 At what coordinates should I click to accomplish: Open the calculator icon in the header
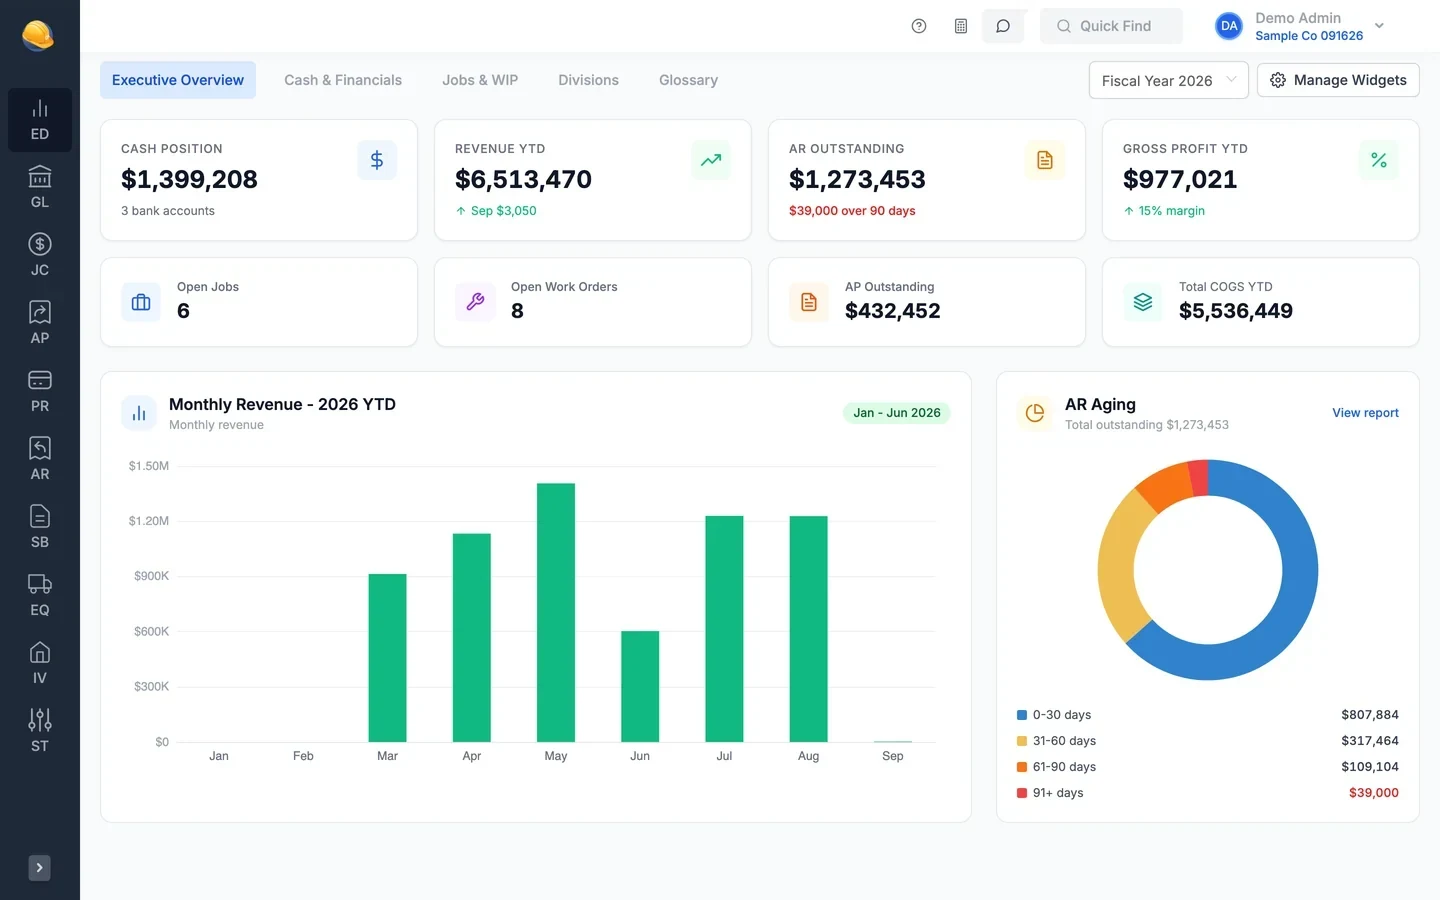pyautogui.click(x=961, y=26)
